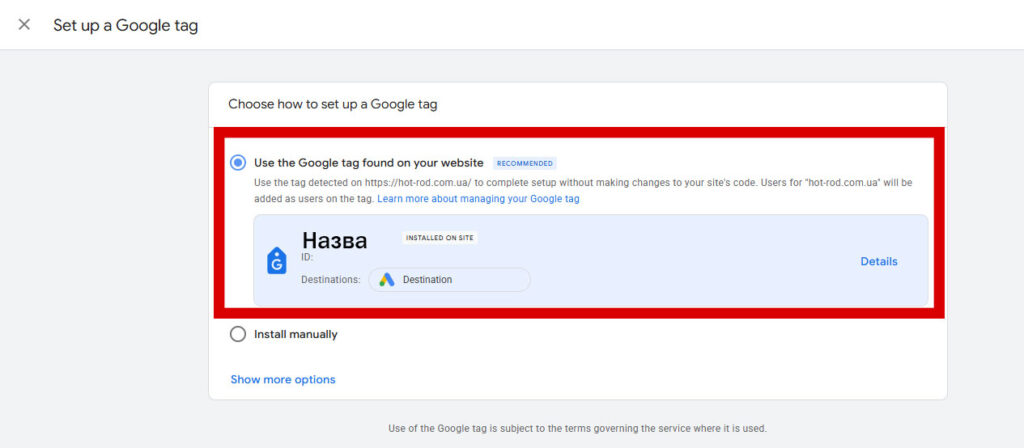Open 'Learn more about managing your Google tag'
The height and width of the screenshot is (448, 1024).
pyautogui.click(x=478, y=199)
